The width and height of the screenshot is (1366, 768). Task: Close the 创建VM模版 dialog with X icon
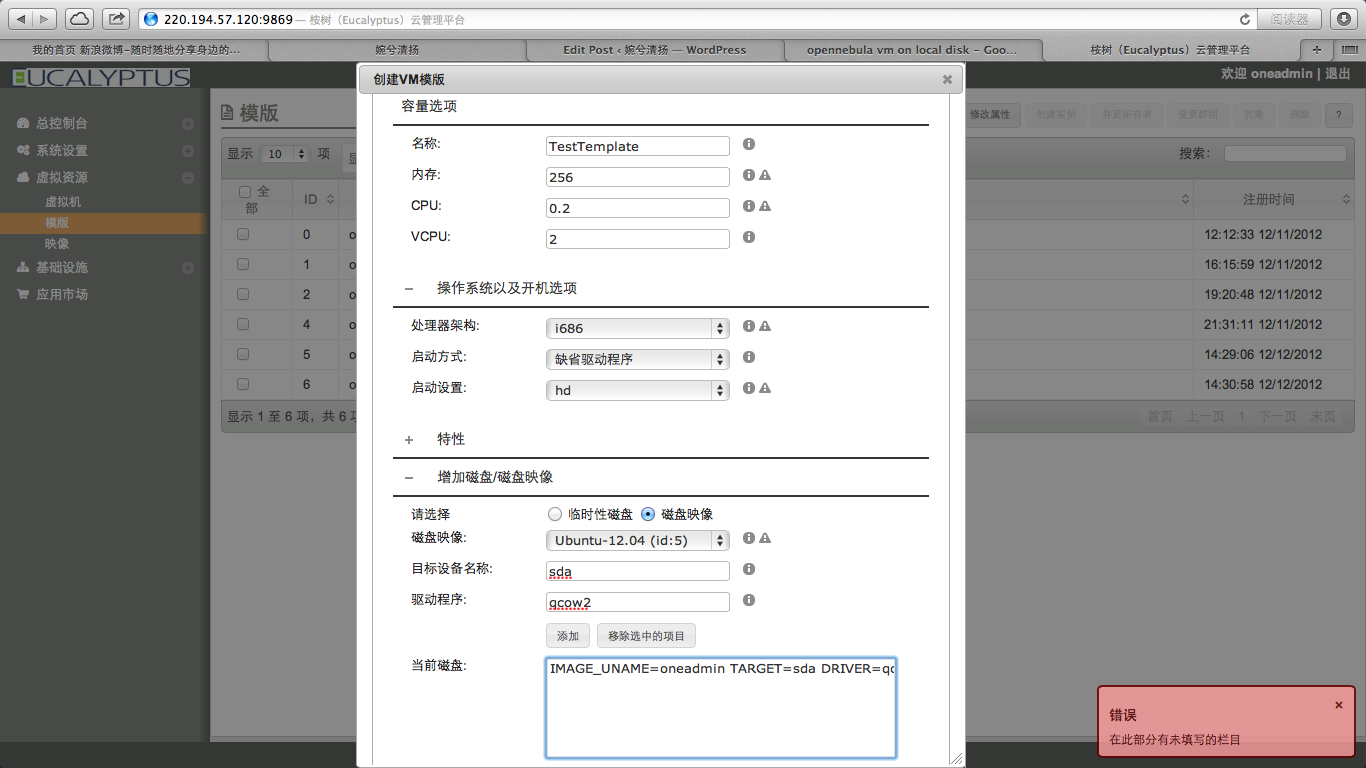coord(947,79)
